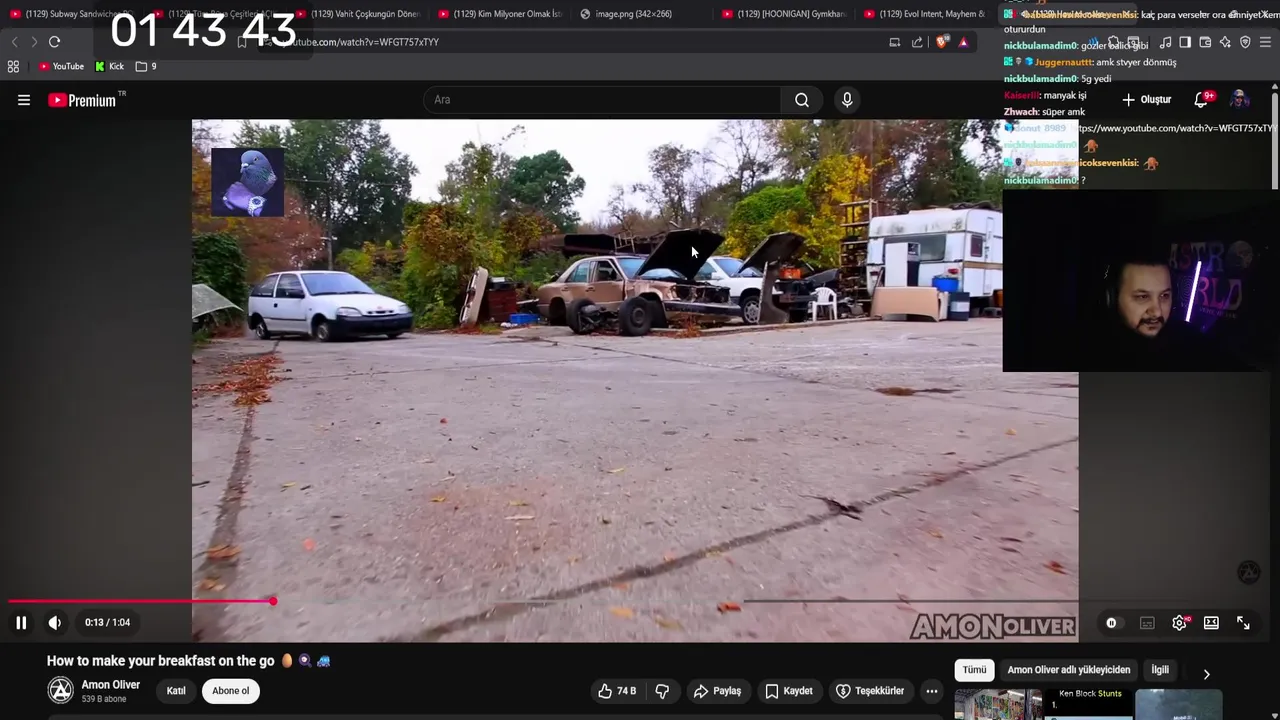Open the Brave Rewards triangle icon
The image size is (1280, 720).
(x=963, y=42)
